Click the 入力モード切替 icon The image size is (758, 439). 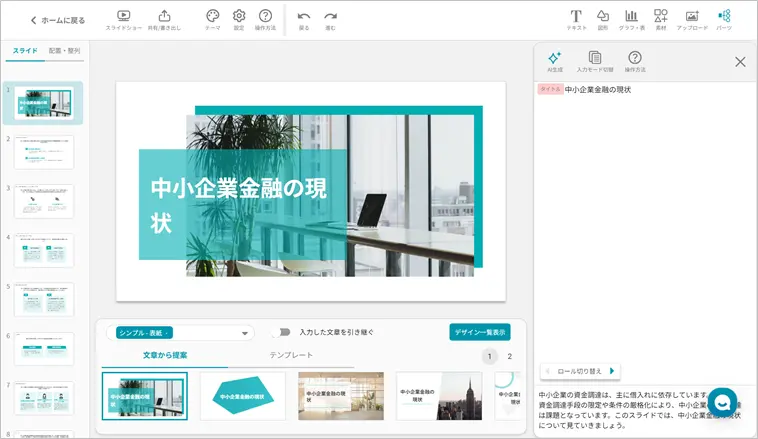point(595,62)
